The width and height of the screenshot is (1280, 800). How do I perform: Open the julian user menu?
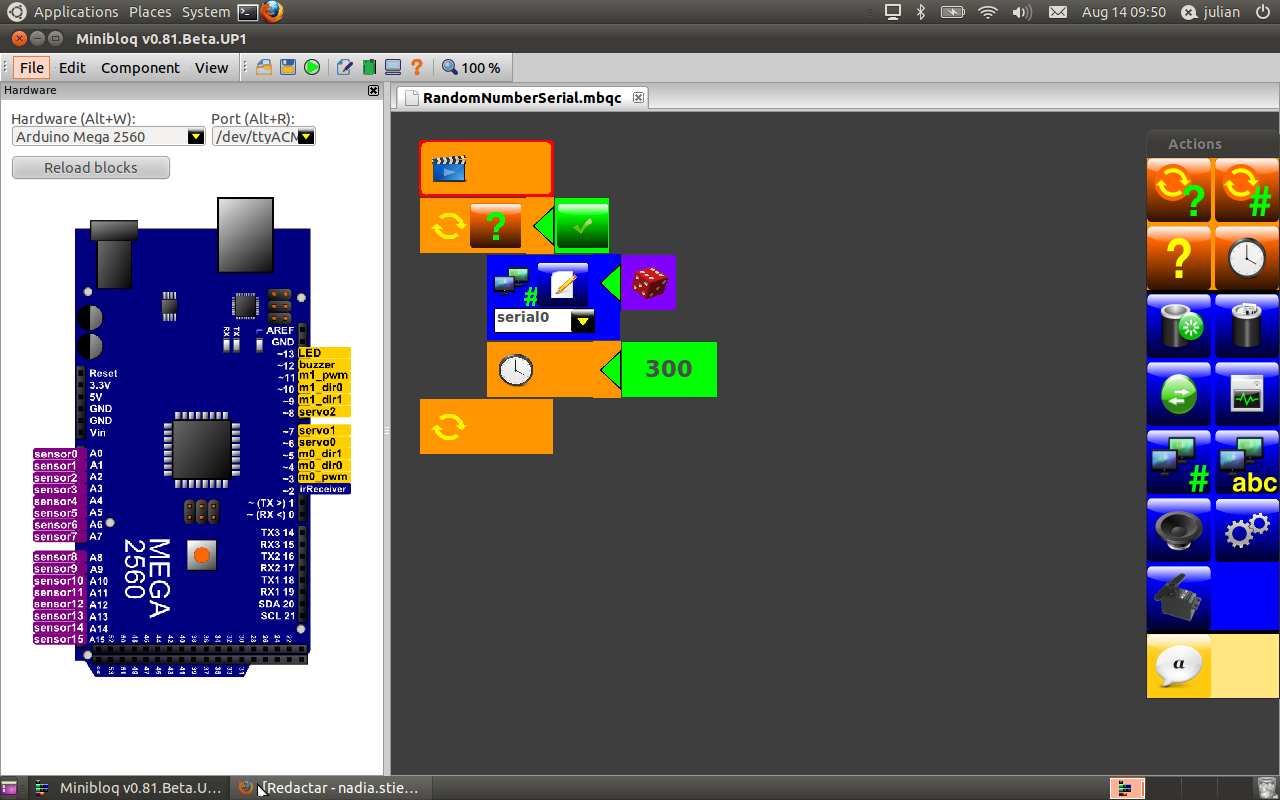(1210, 12)
